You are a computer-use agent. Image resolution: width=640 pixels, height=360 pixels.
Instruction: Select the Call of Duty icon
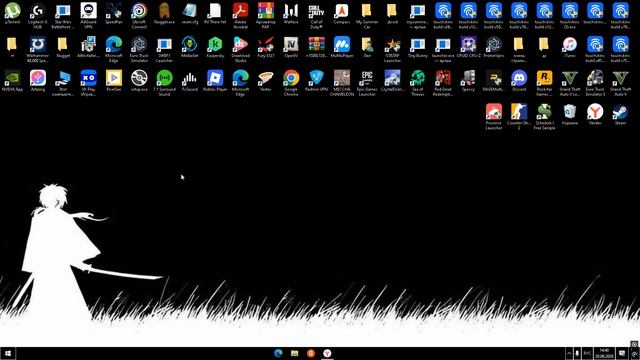(316, 16)
